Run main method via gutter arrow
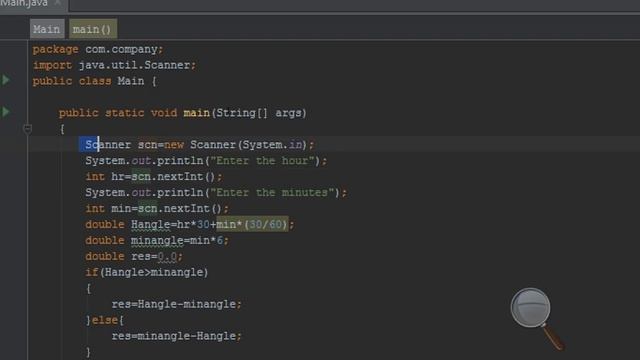This screenshot has width=640, height=360. 6,111
